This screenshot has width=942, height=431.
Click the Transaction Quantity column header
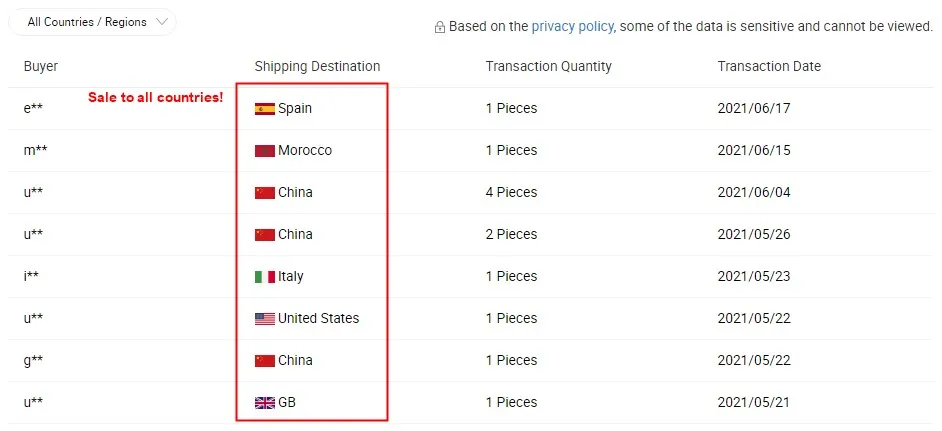548,67
